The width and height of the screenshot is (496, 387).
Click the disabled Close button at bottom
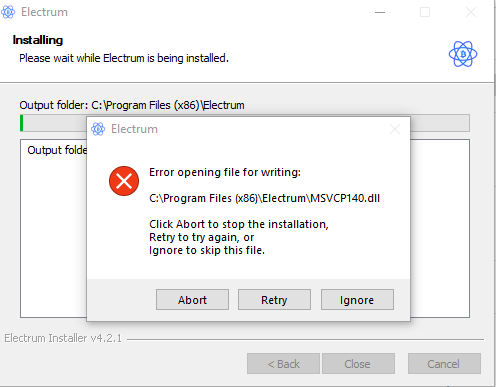(x=358, y=364)
